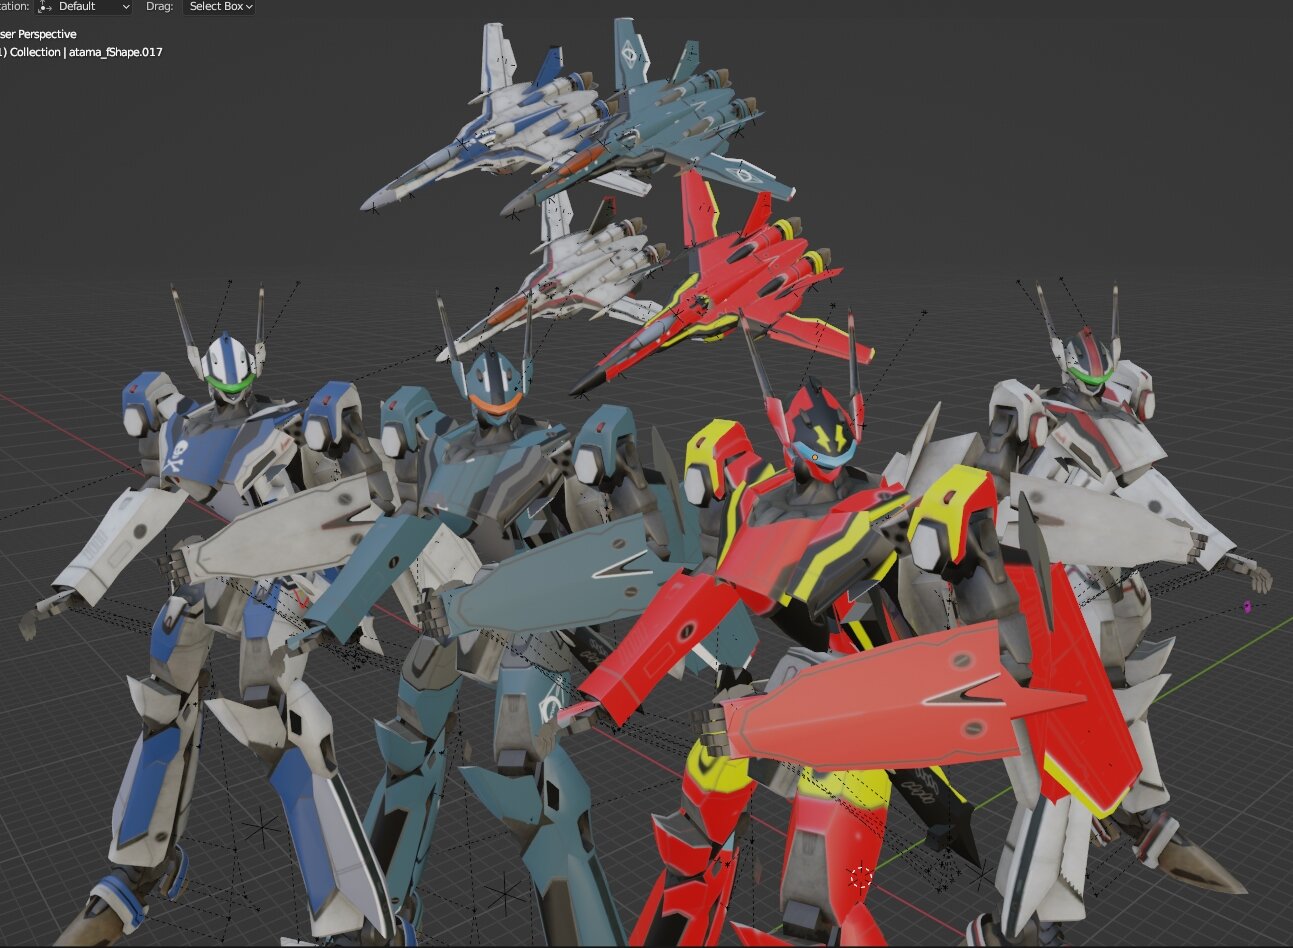Select the small magenta object at right edge

[x=1247, y=607]
